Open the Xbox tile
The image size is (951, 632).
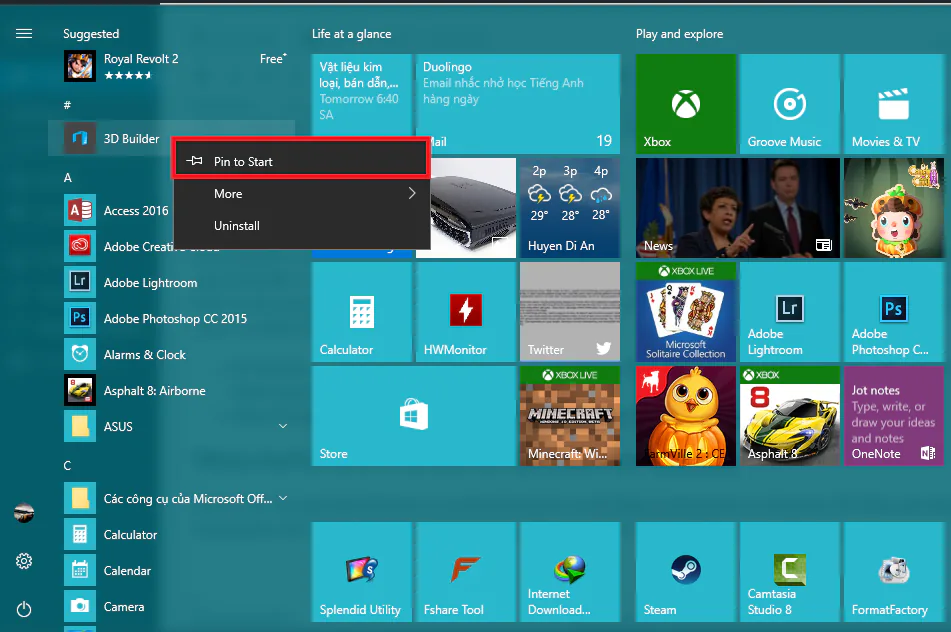click(686, 104)
